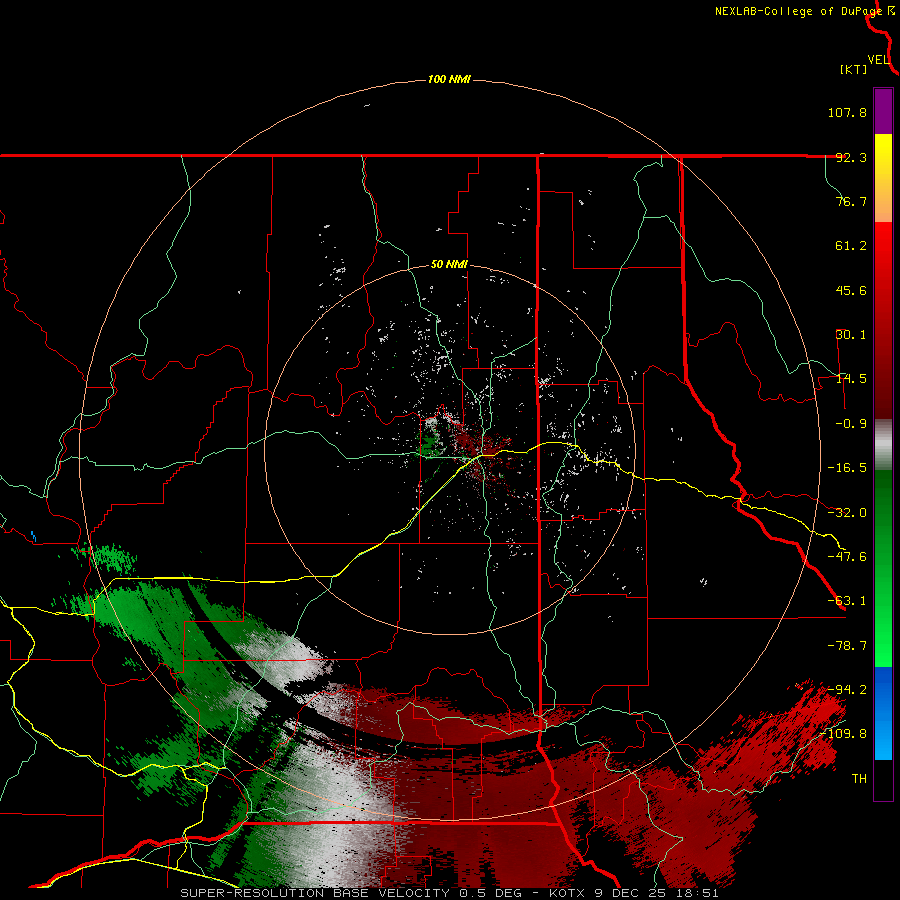Click the 50 NMI range ring label
Screen dimensions: 900x900
449,265
